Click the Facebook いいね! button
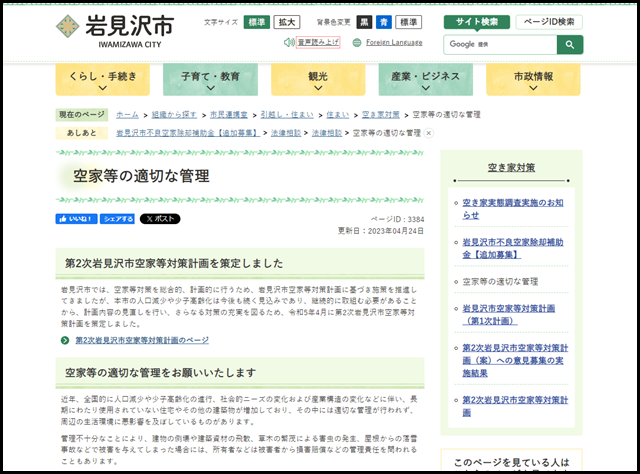The image size is (640, 474). [76, 219]
